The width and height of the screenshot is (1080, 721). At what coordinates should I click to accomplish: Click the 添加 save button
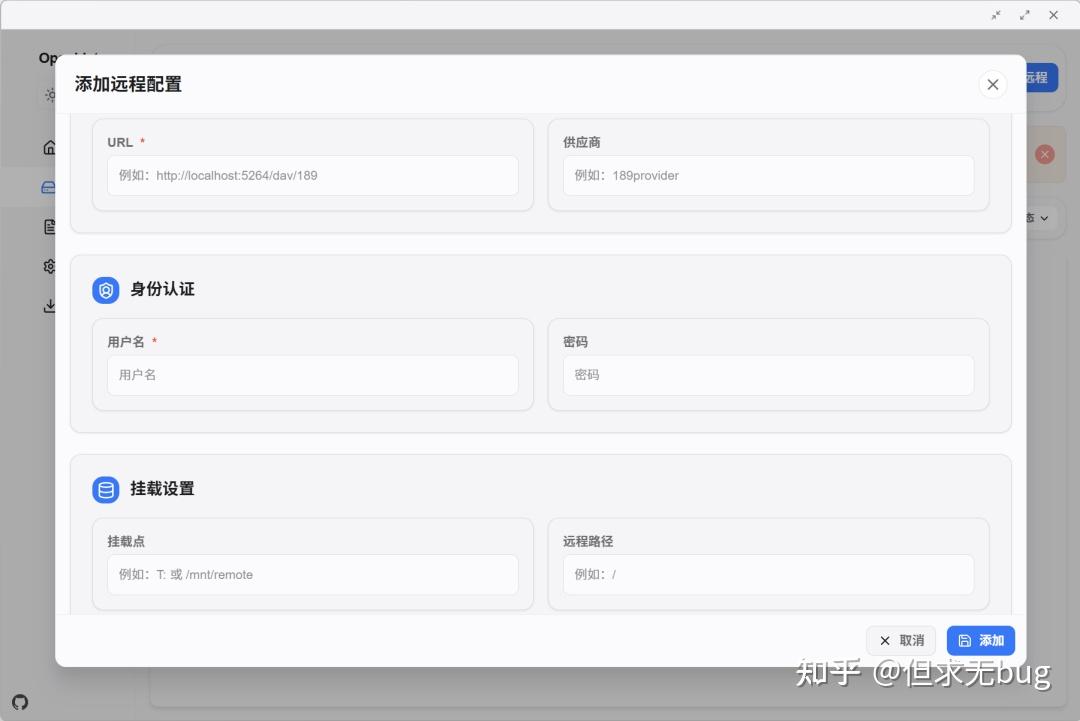[980, 640]
